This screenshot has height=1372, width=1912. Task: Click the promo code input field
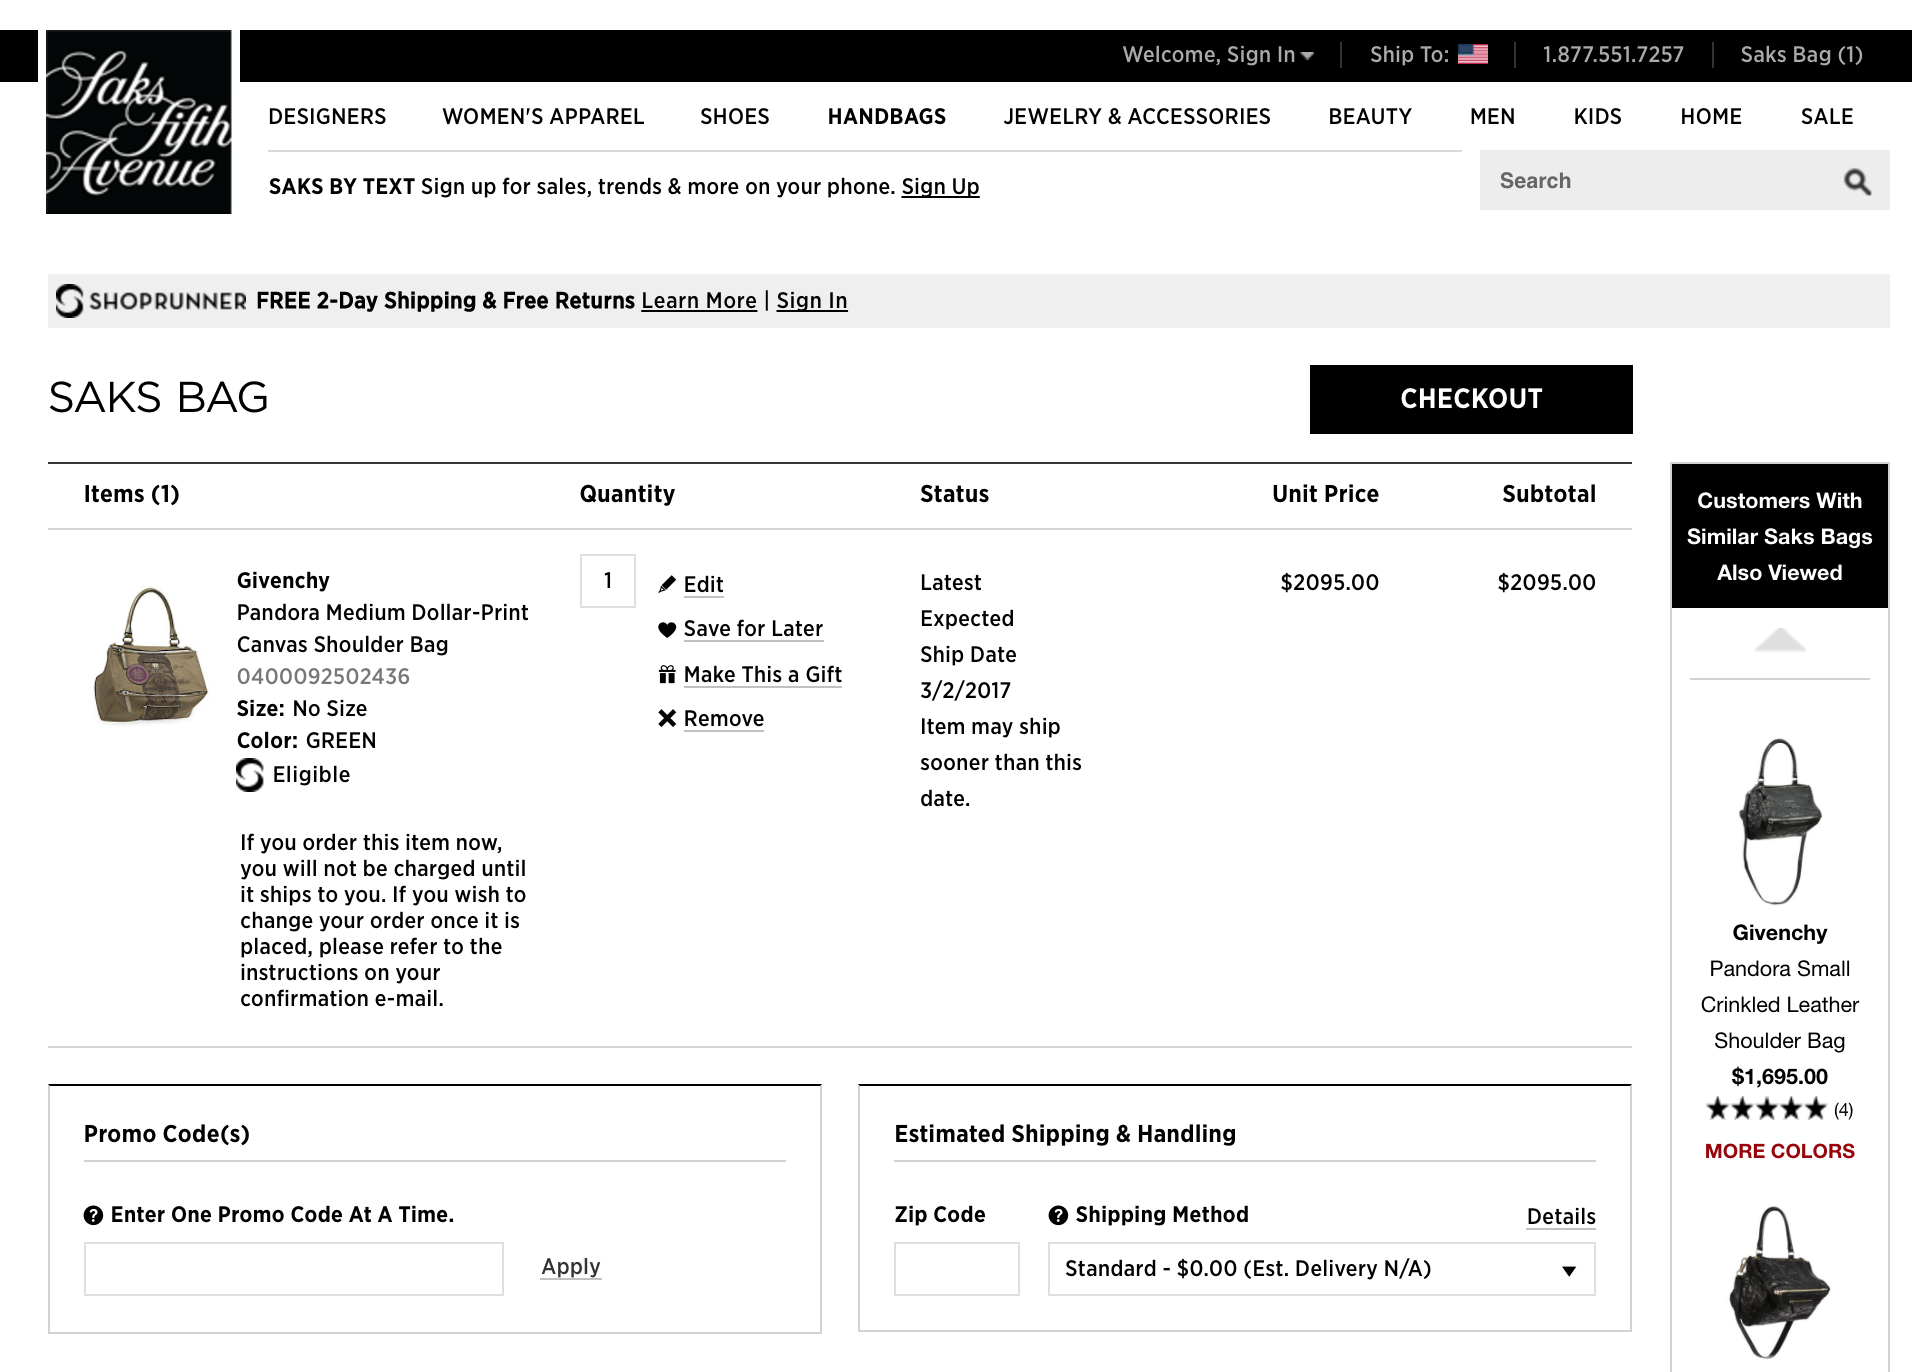coord(294,1269)
